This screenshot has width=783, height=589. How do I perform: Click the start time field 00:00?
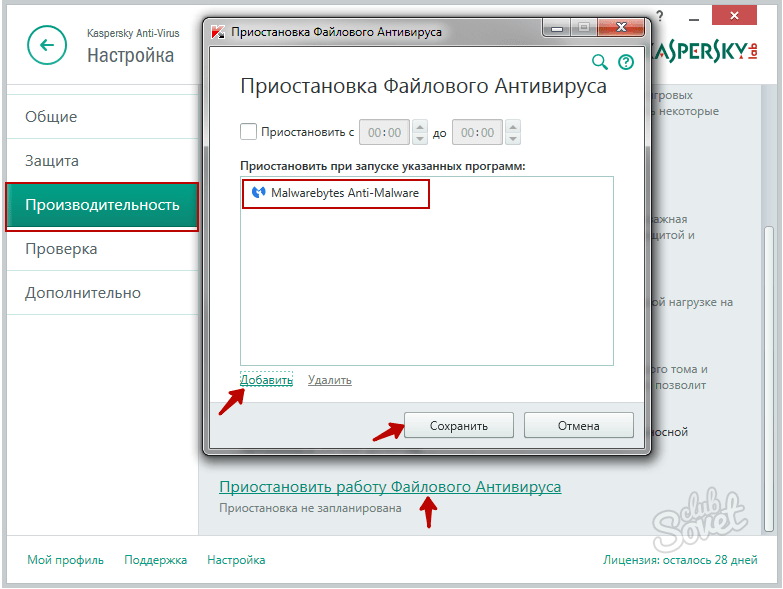(385, 132)
